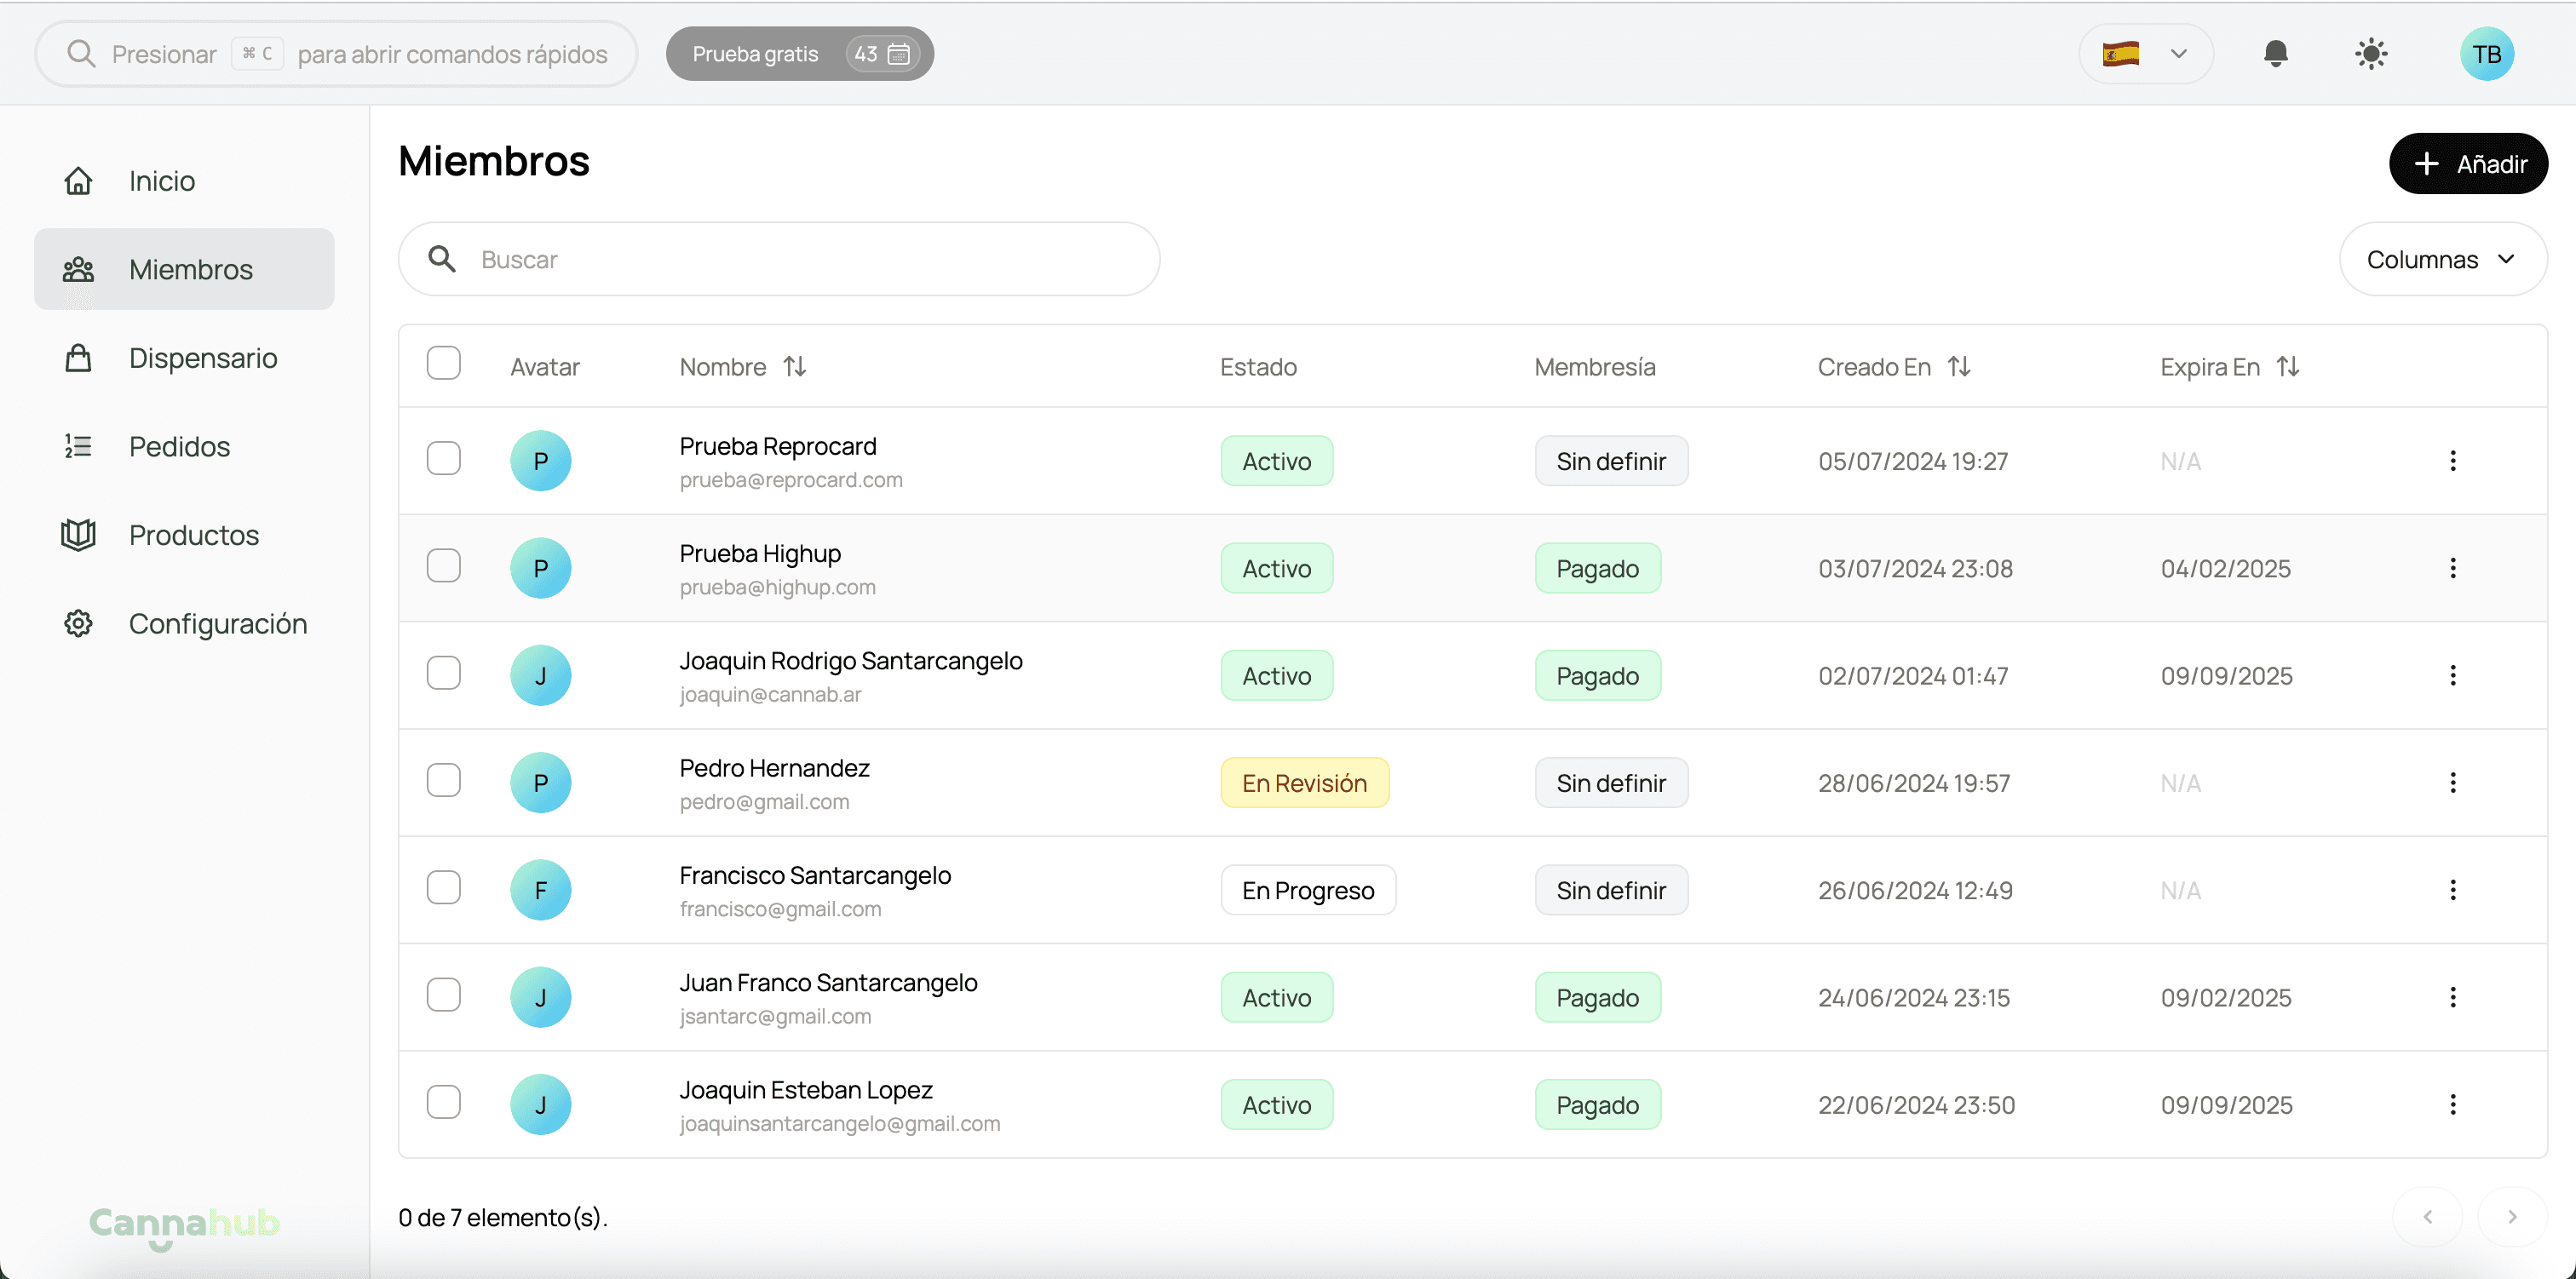Open the Spanish flag language dropdown
2576x1279 pixels.
coord(2145,54)
